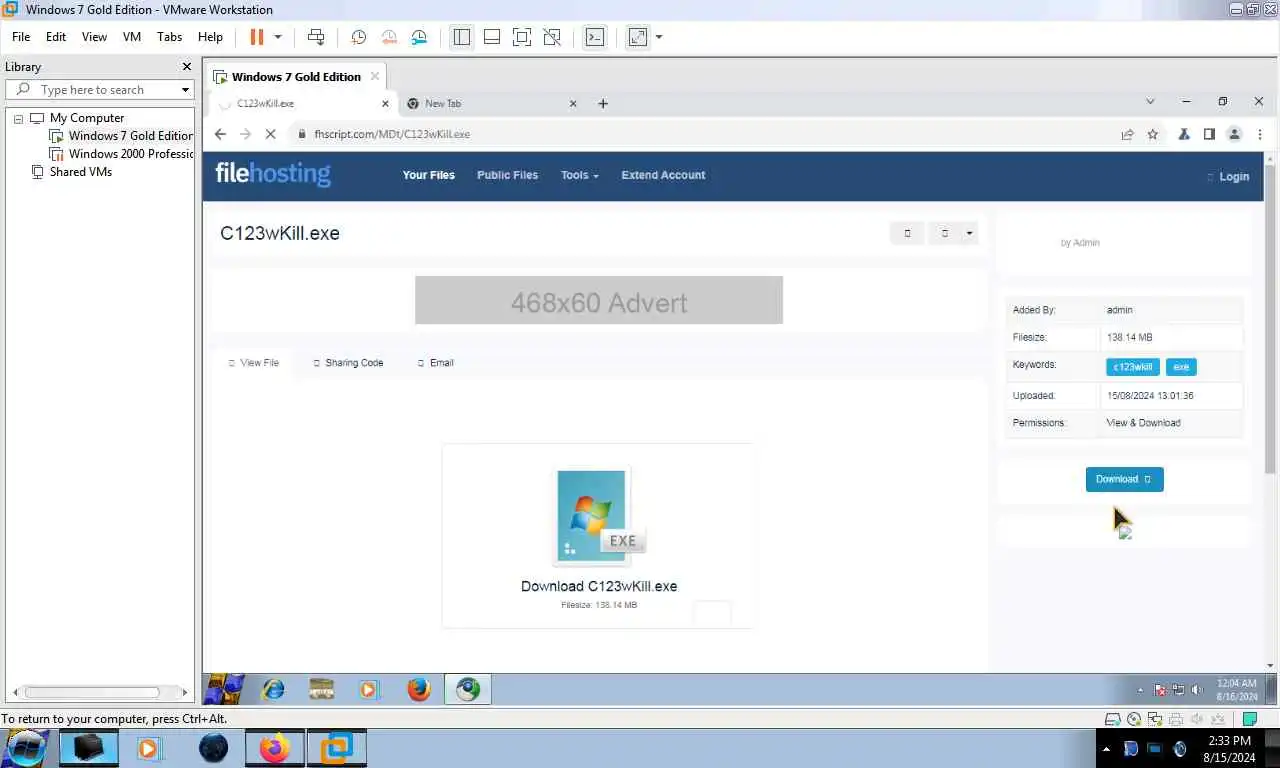Click Send Ctrl+Alt+Del toolbar icon
Image resolution: width=1280 pixels, height=768 pixels.
316,37
